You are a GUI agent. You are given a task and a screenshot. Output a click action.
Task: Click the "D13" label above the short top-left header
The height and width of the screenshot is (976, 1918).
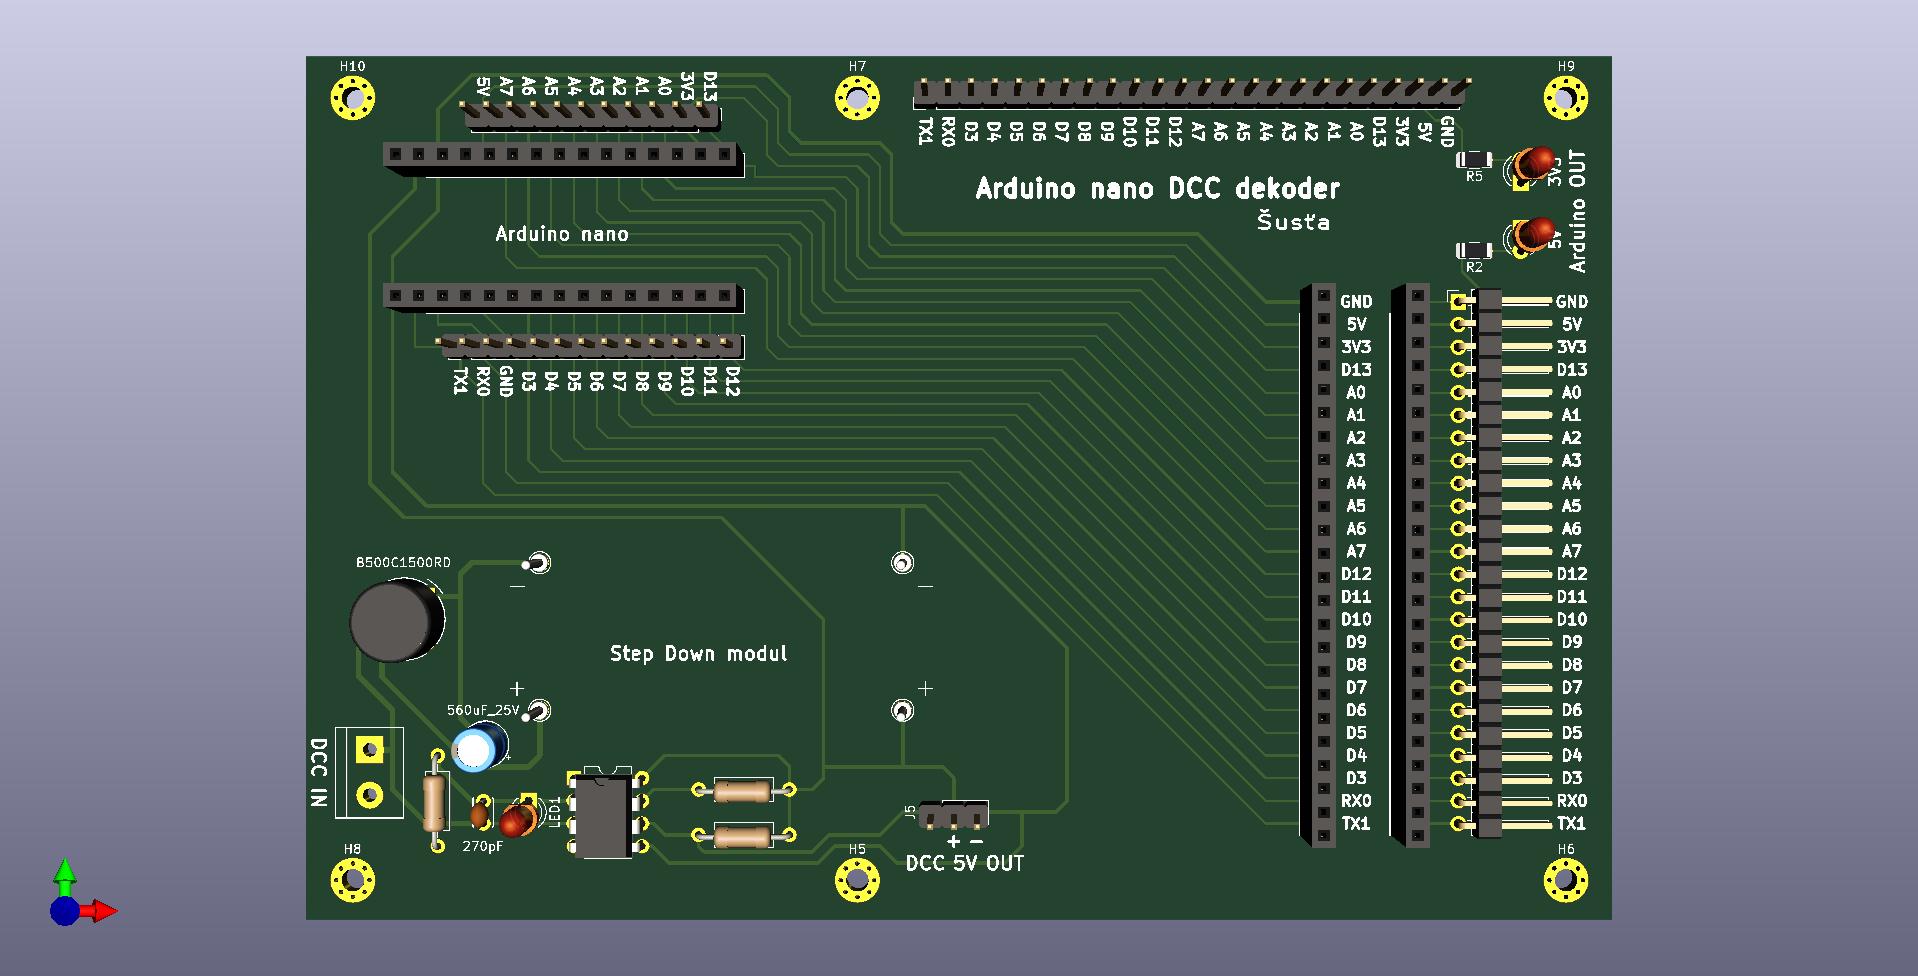tap(709, 87)
